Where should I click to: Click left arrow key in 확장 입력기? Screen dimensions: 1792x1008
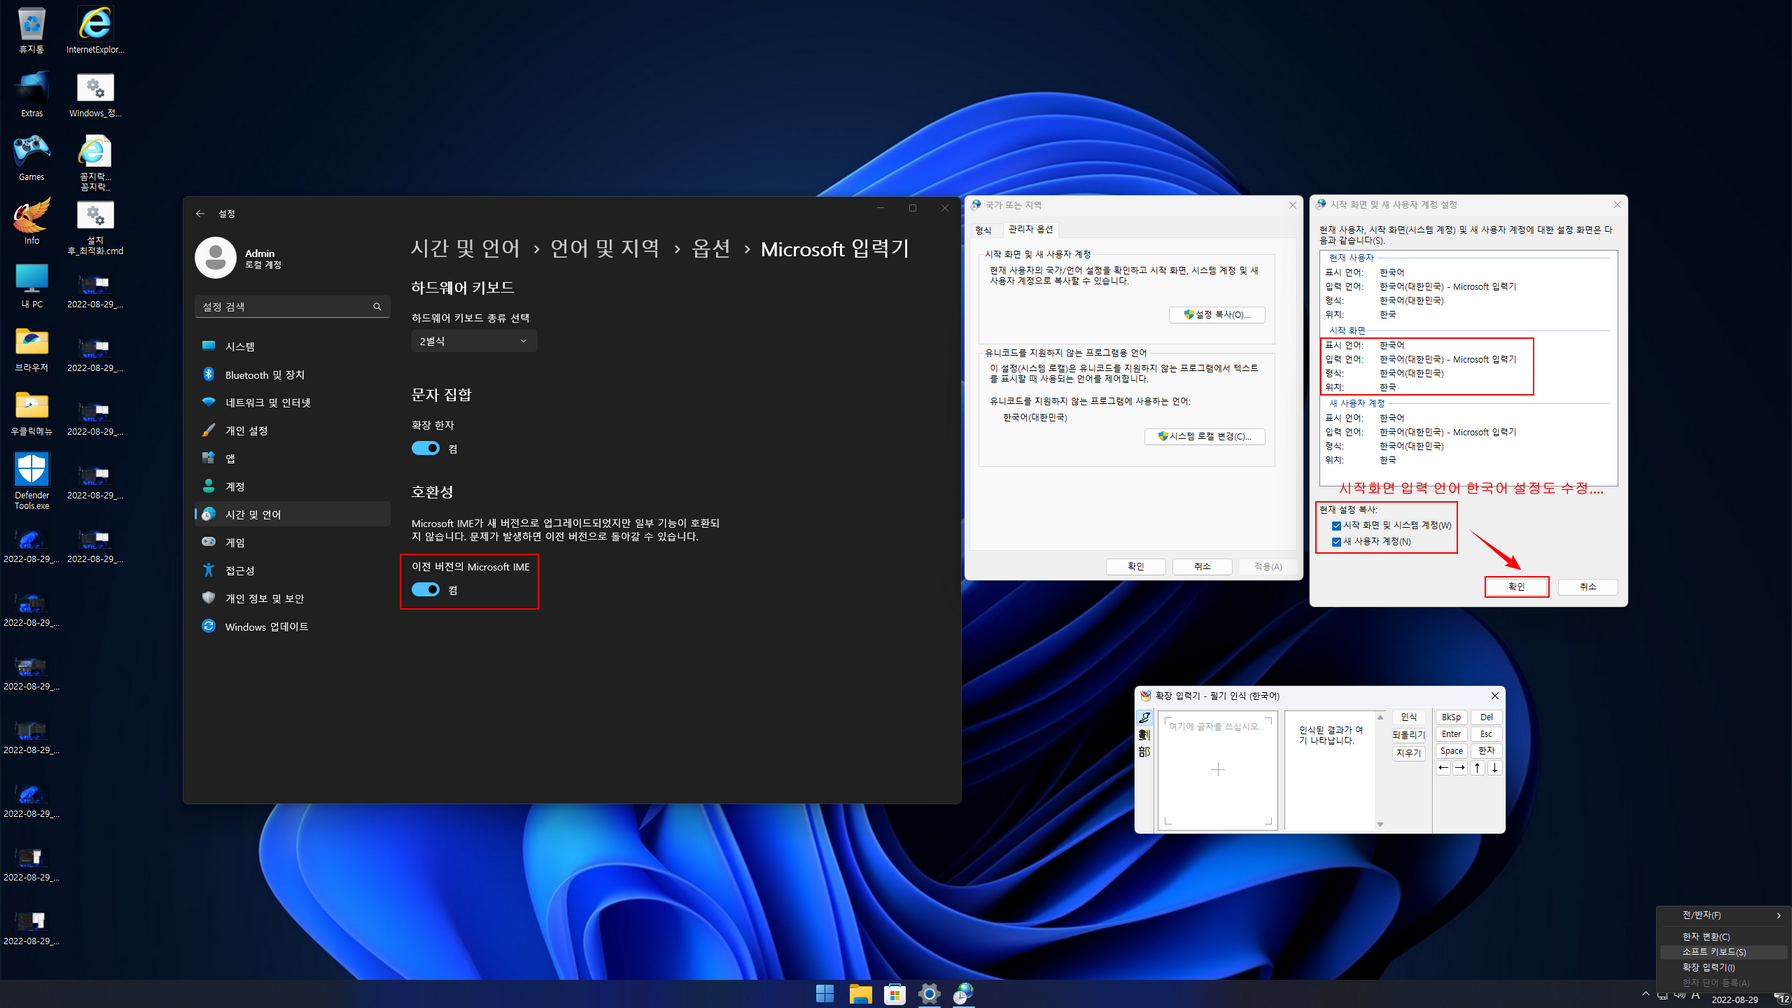pos(1443,768)
